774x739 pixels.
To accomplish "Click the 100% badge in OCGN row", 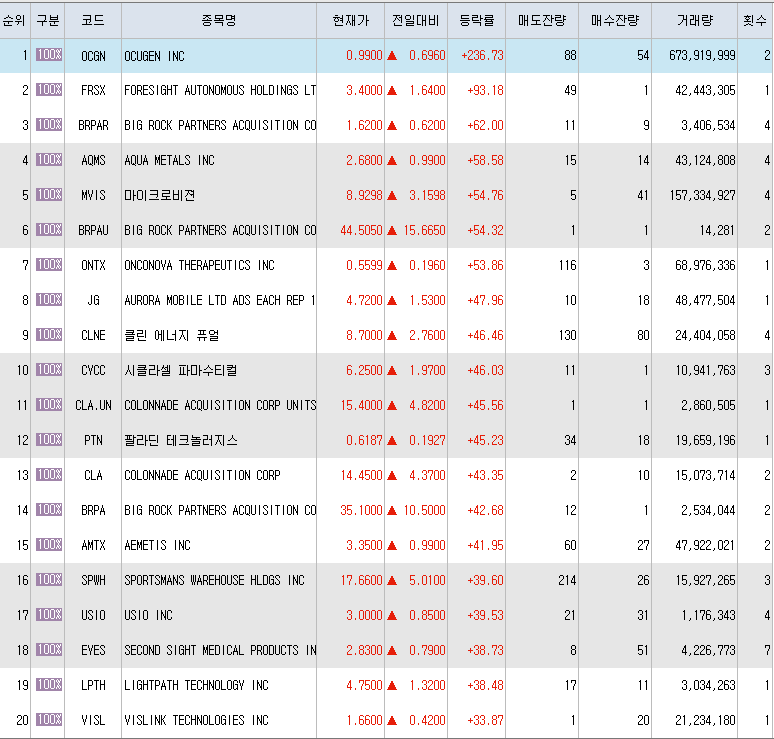I will pyautogui.click(x=49, y=55).
